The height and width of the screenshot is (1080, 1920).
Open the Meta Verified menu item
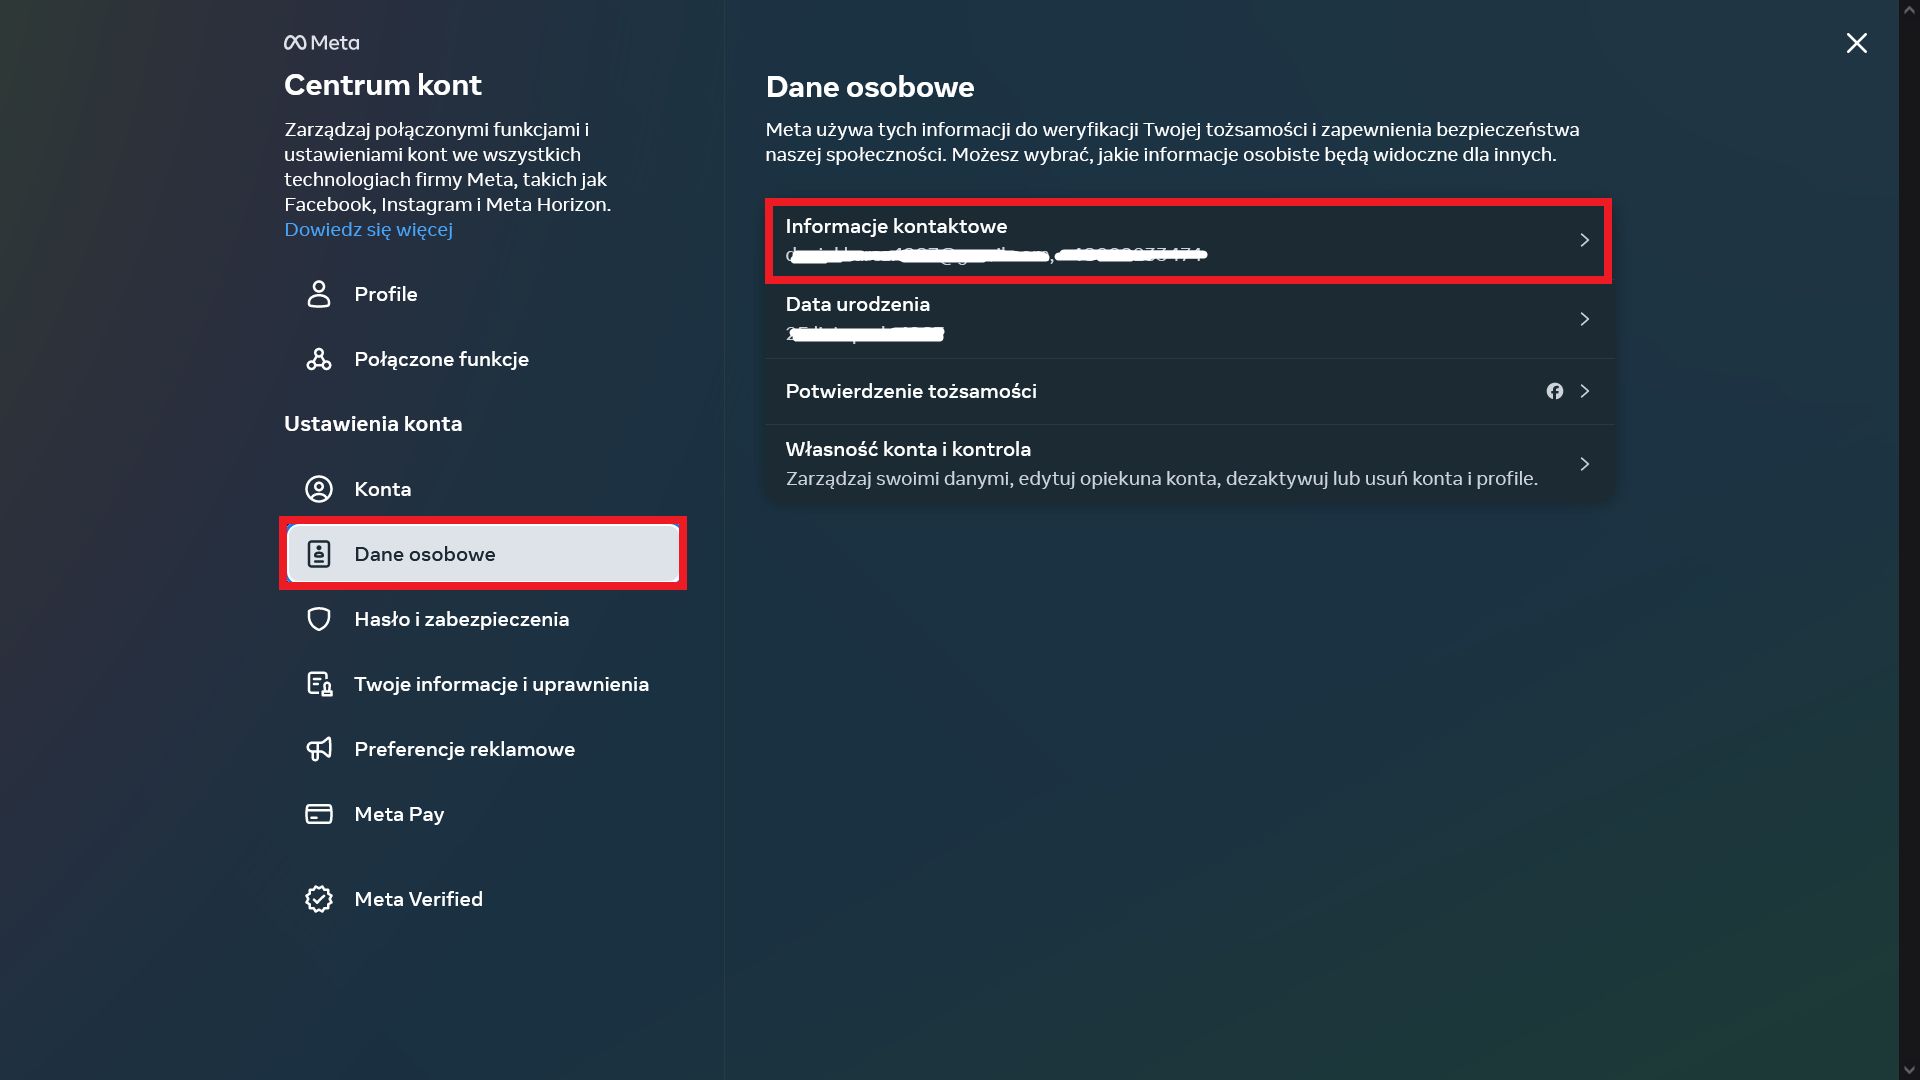(418, 899)
